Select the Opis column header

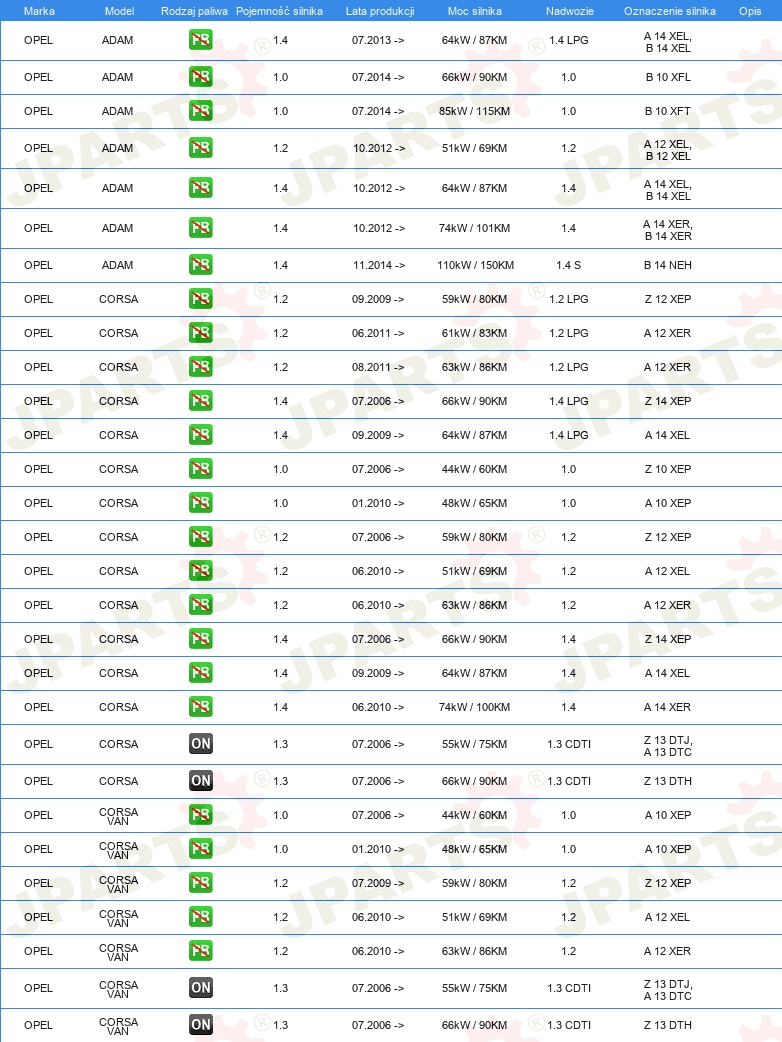[750, 11]
